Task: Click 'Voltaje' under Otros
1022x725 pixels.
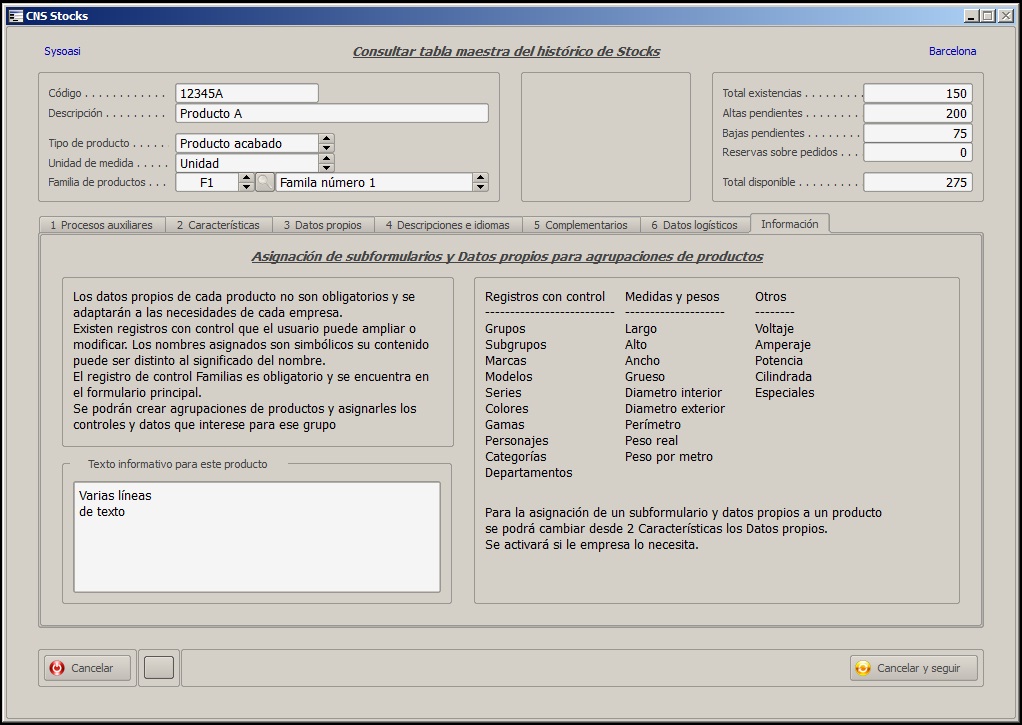Action: (774, 329)
